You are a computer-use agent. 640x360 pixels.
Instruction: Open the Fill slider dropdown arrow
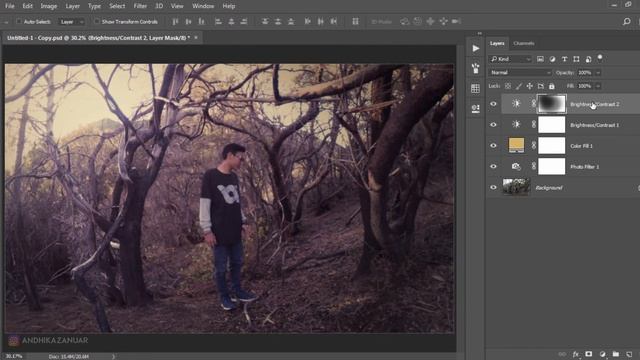click(598, 86)
